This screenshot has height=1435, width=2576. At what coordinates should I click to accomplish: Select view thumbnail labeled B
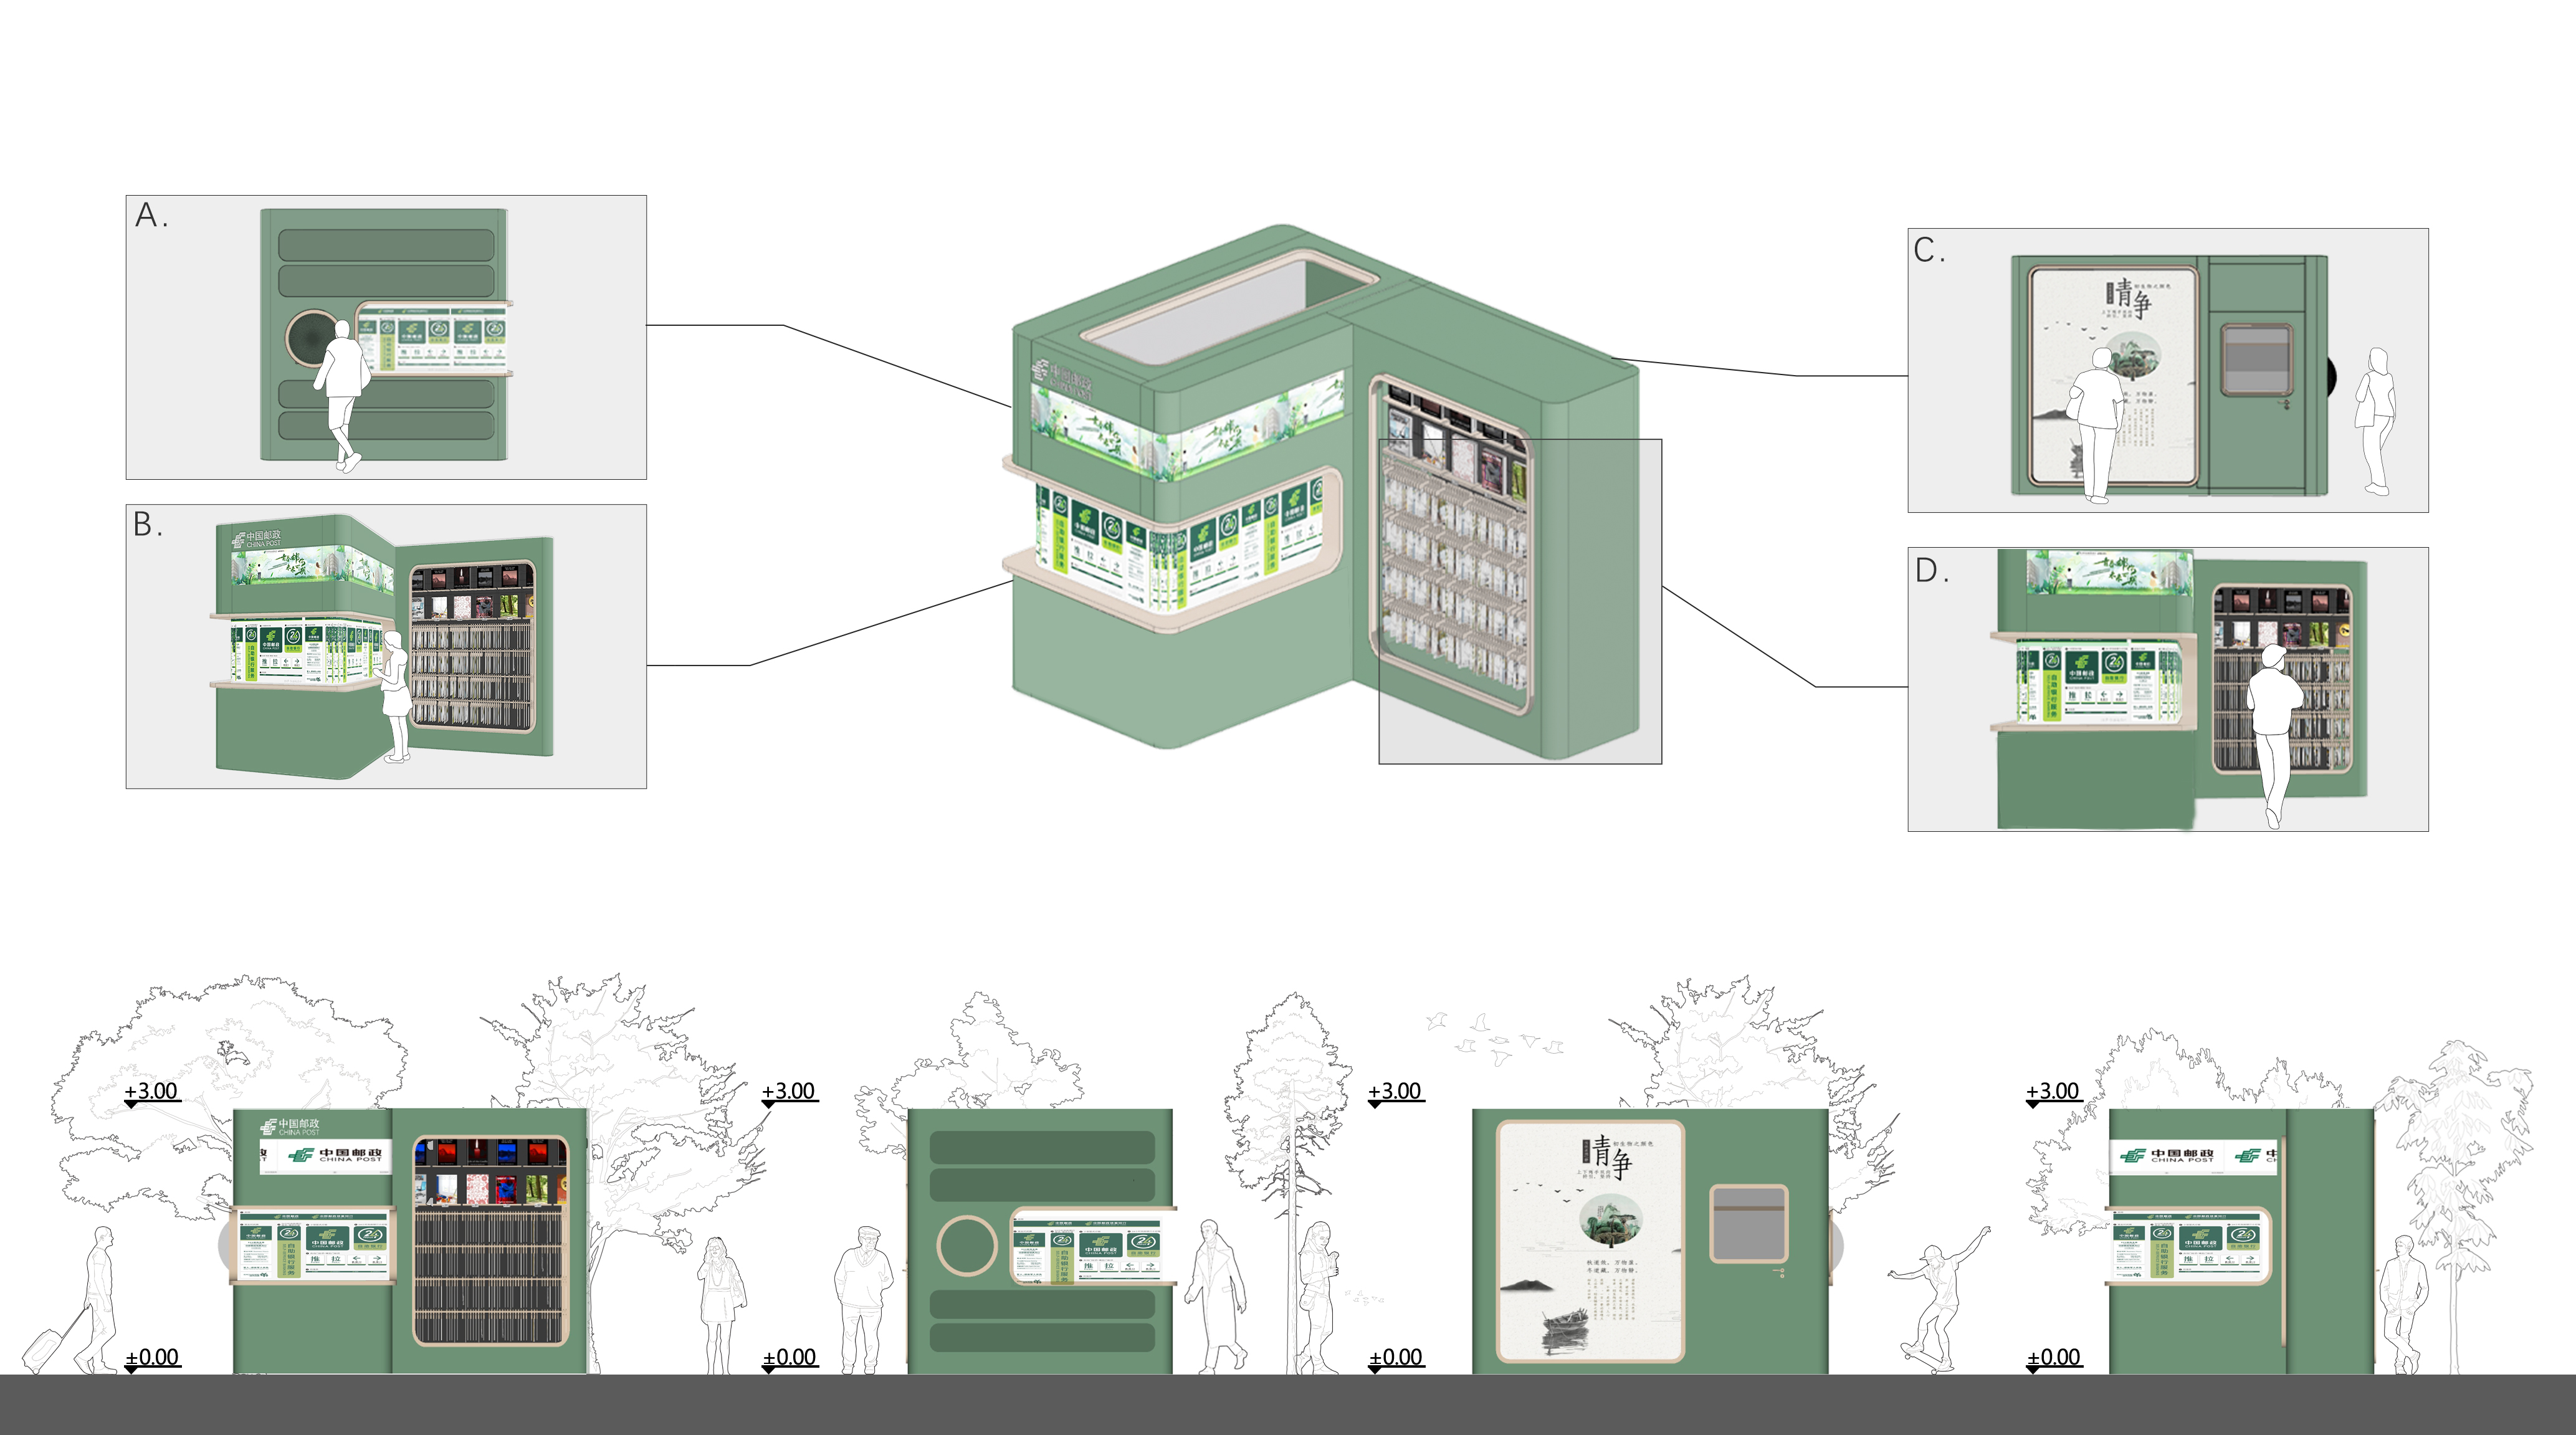point(386,646)
